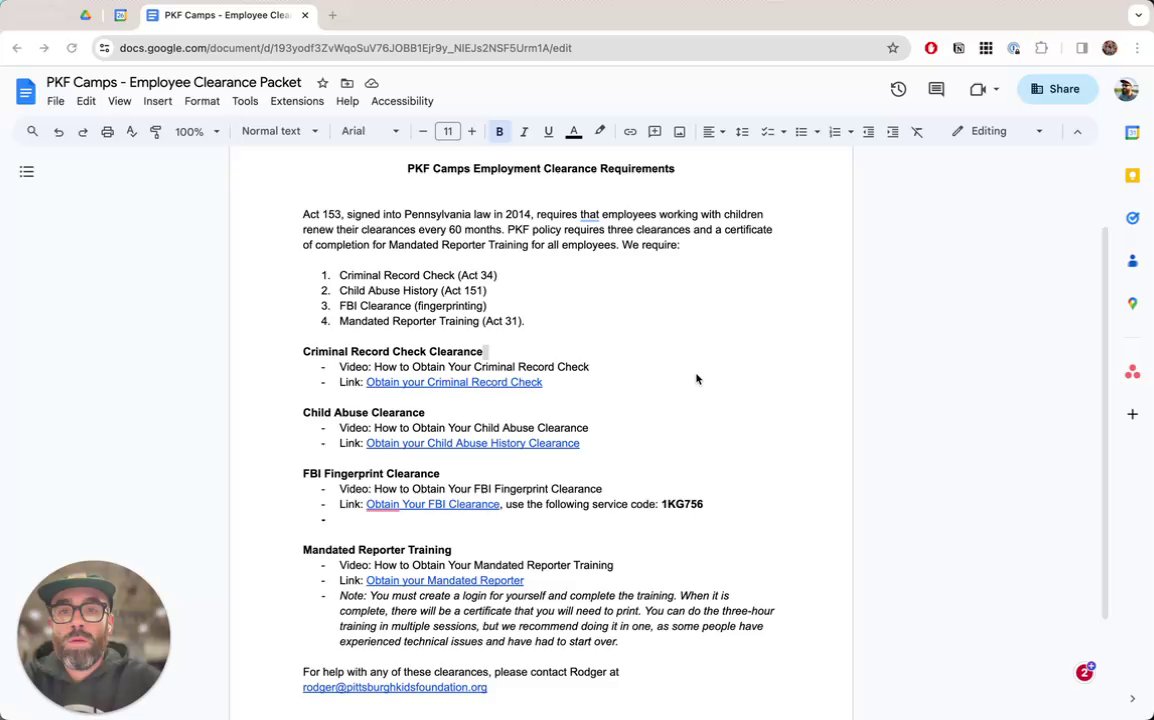Open the View menu

point(119,102)
